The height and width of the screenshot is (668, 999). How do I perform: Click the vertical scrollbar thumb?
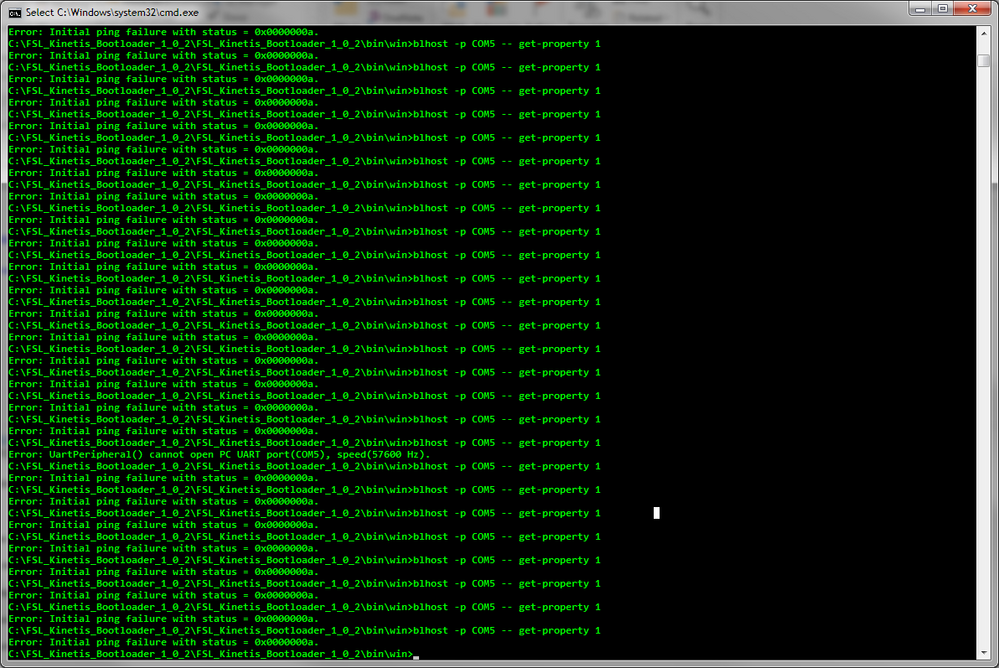984,61
